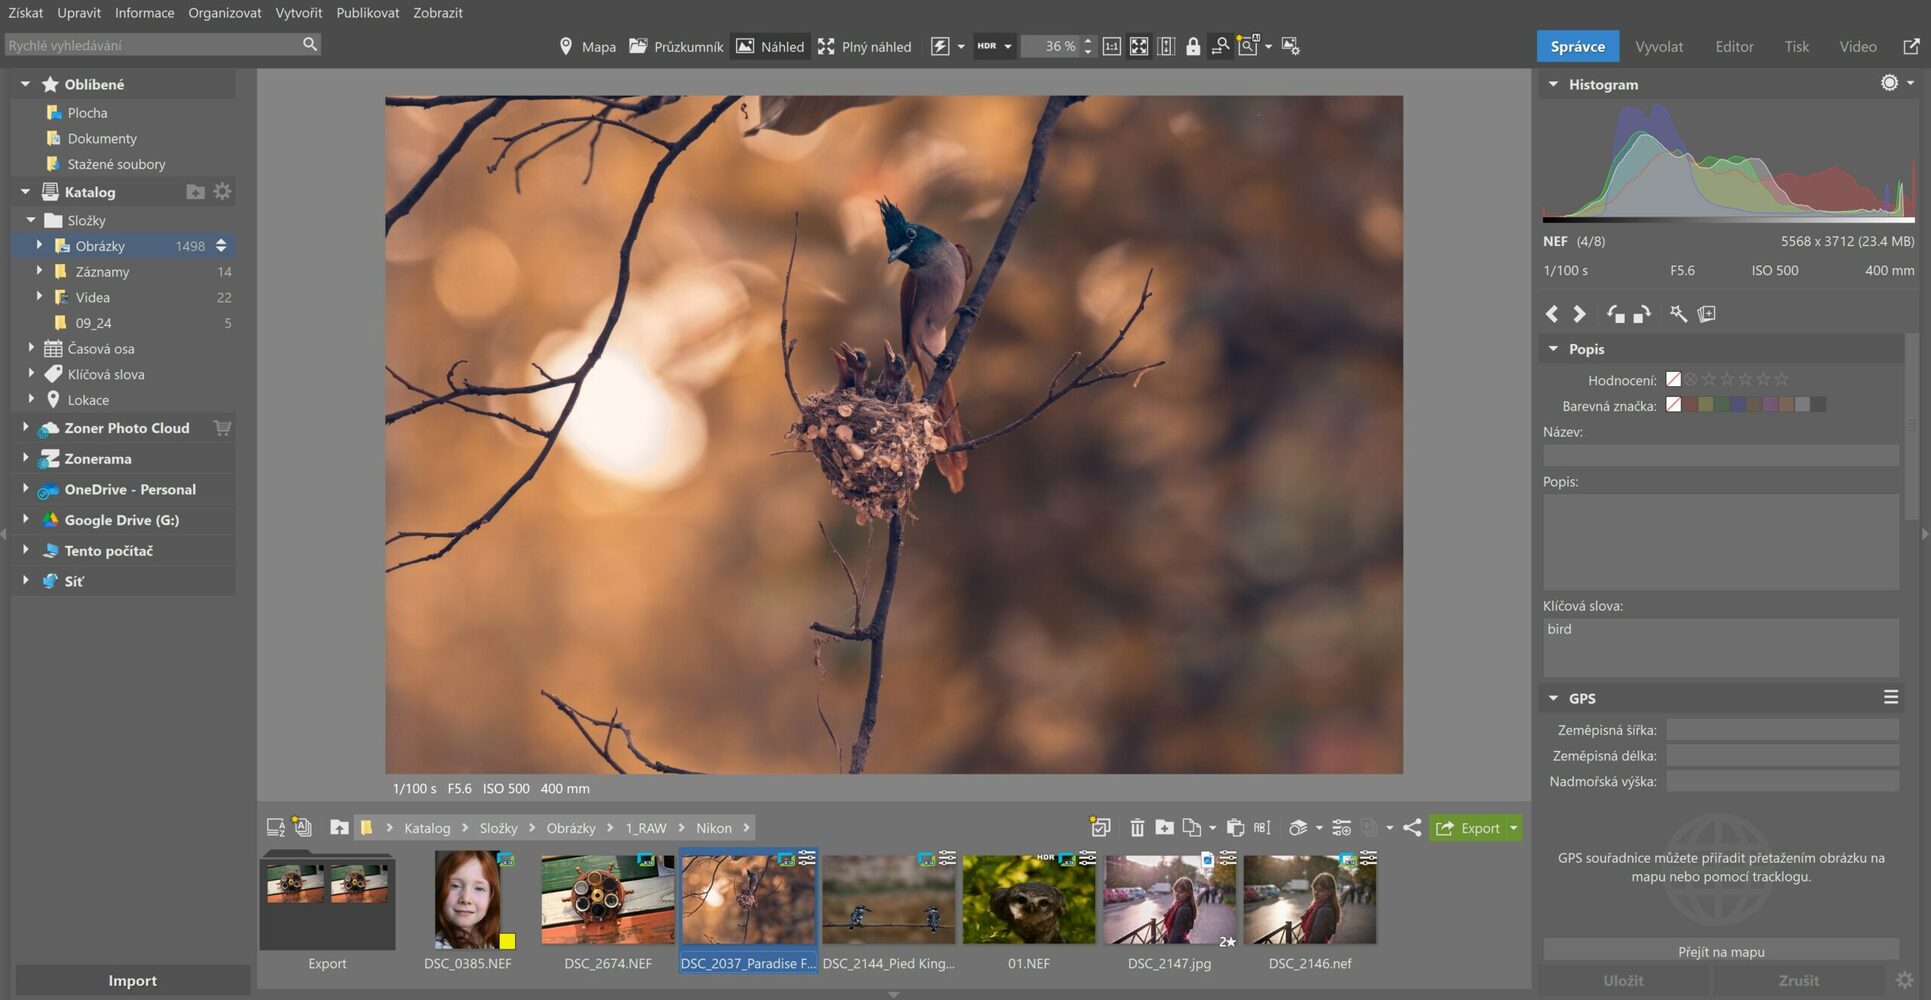This screenshot has width=1931, height=1000.
Task: Click the share icon in filmstrip toolbar
Action: 1412,828
